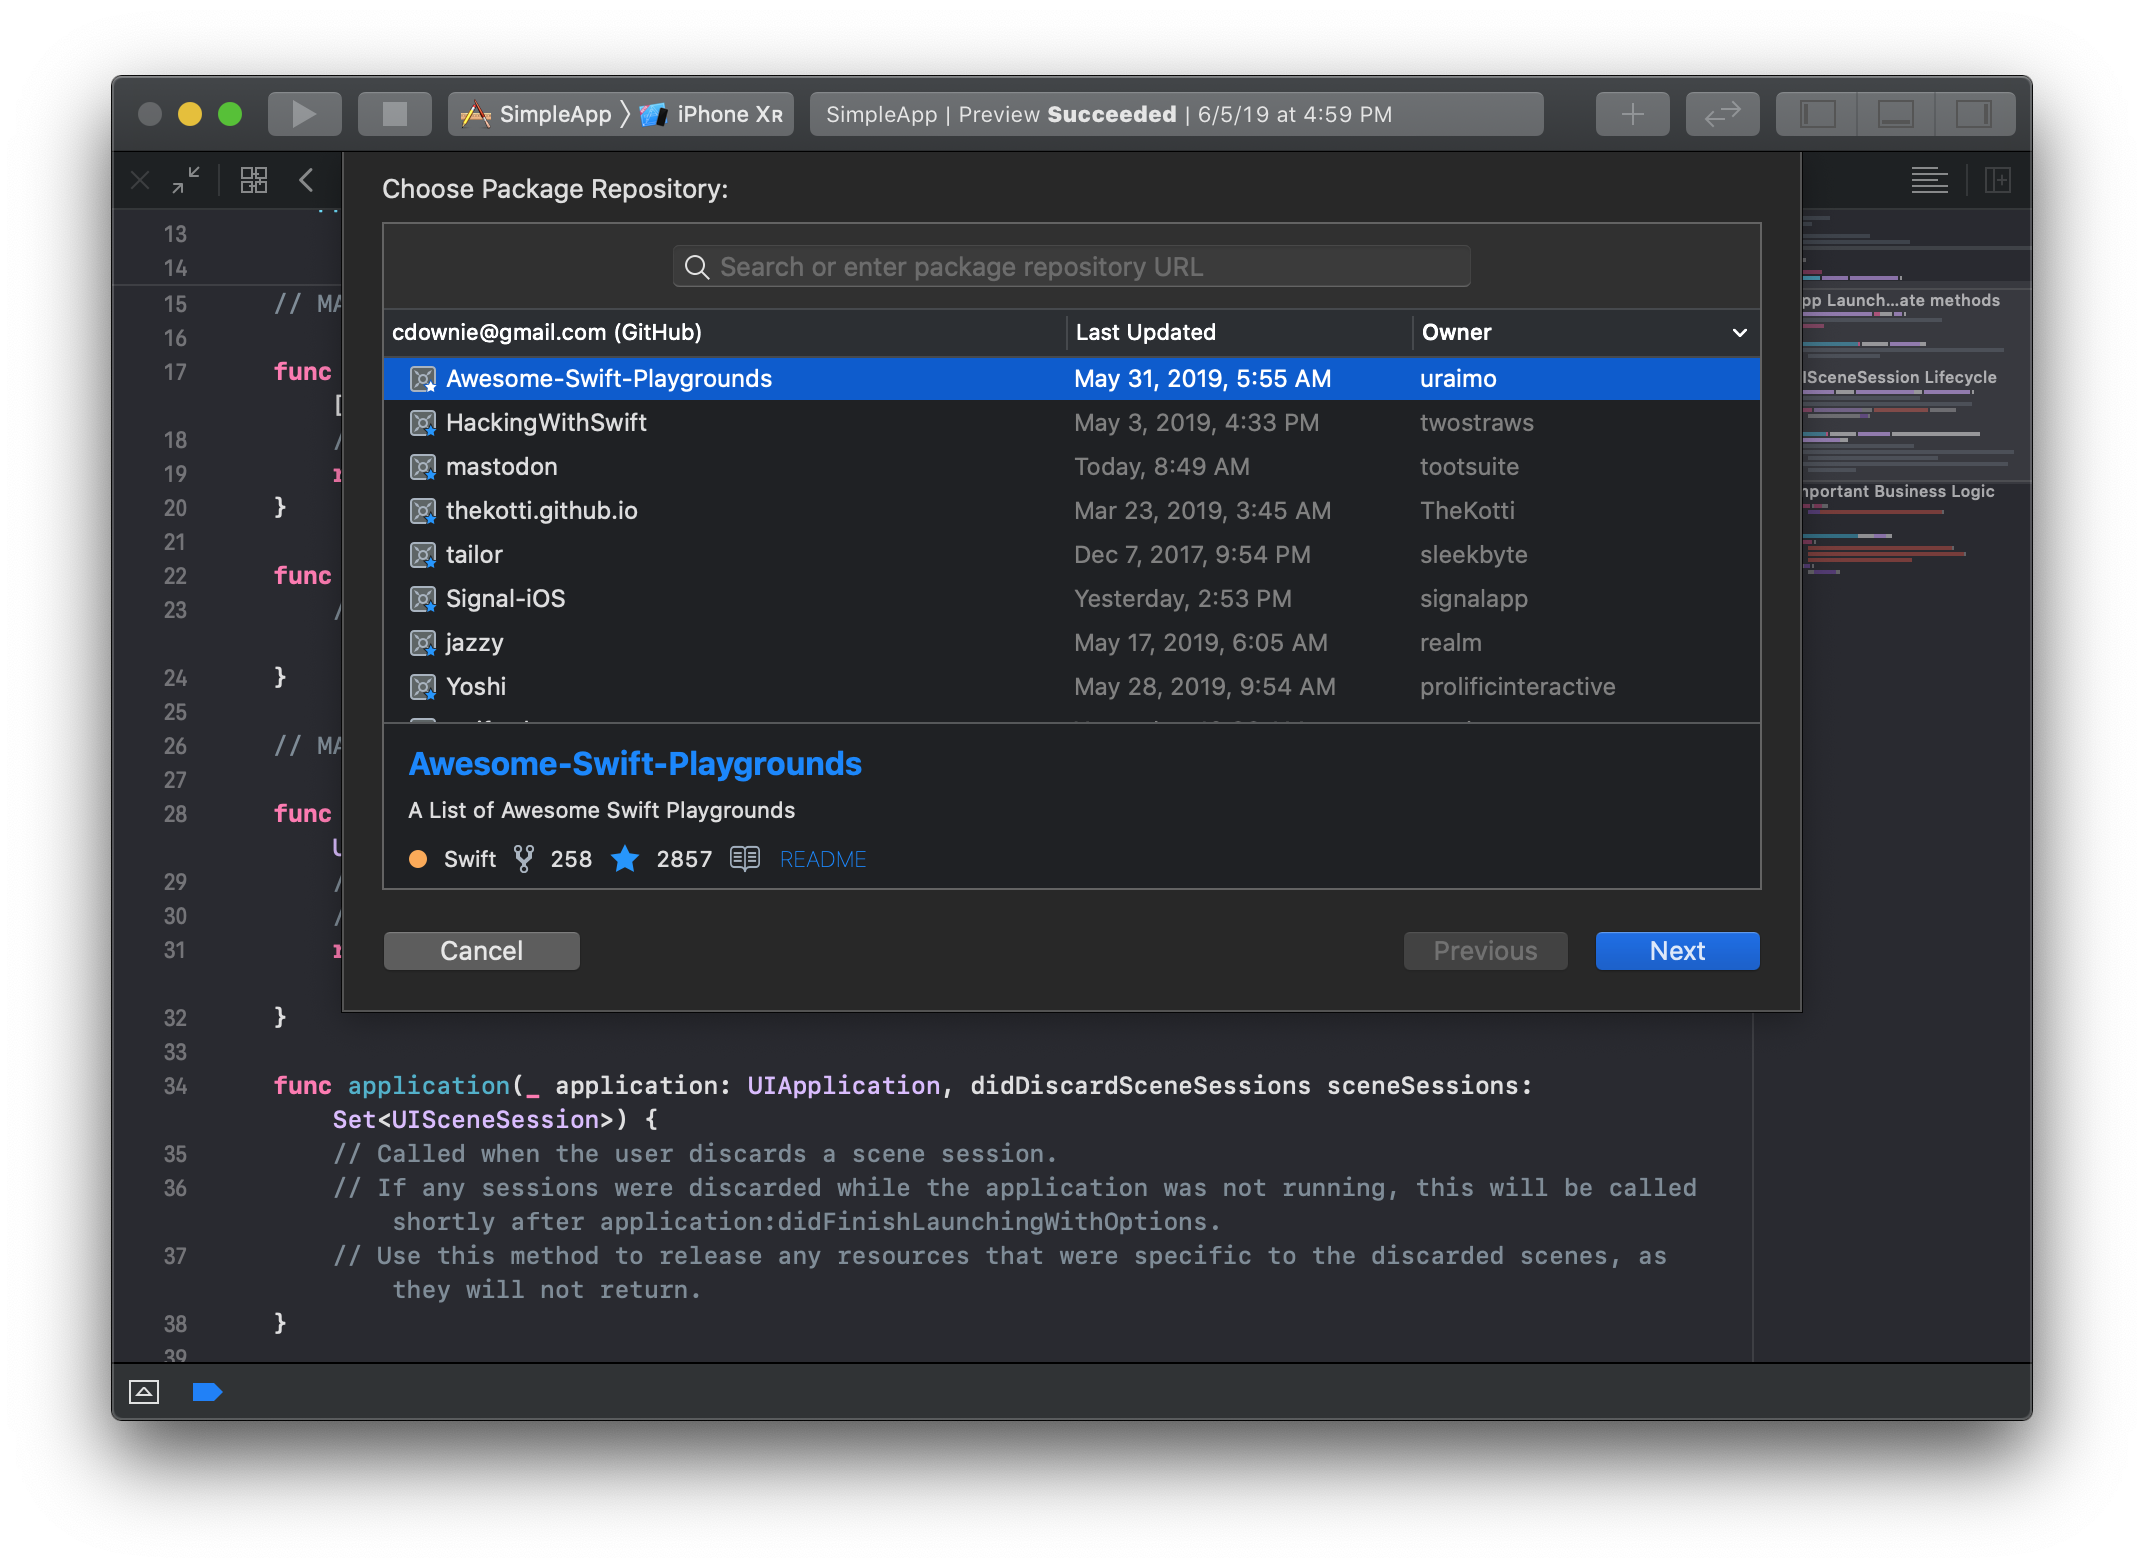The image size is (2144, 1568).
Task: Choose the iPhone XR destination
Action: click(x=711, y=115)
